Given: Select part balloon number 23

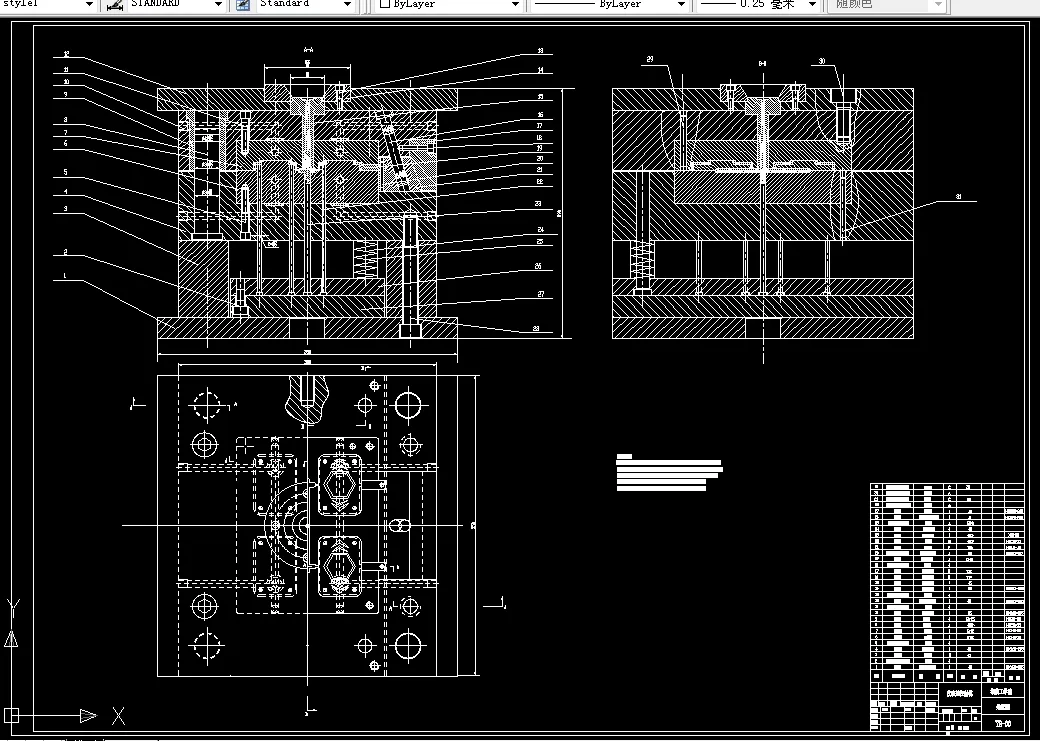Looking at the screenshot, I should click(538, 204).
